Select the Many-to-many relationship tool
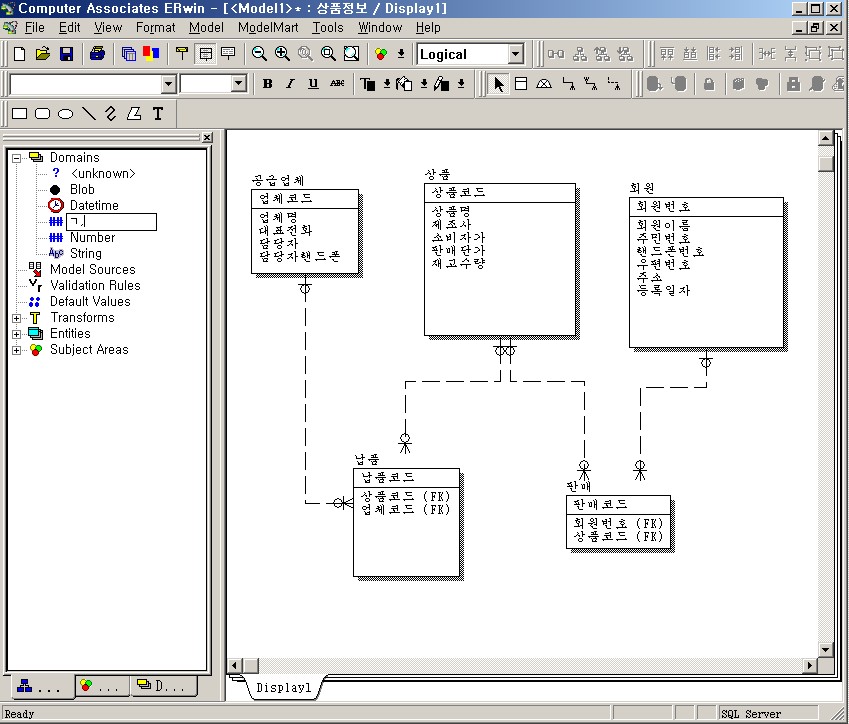Screen dimensions: 849x724 coord(591,84)
